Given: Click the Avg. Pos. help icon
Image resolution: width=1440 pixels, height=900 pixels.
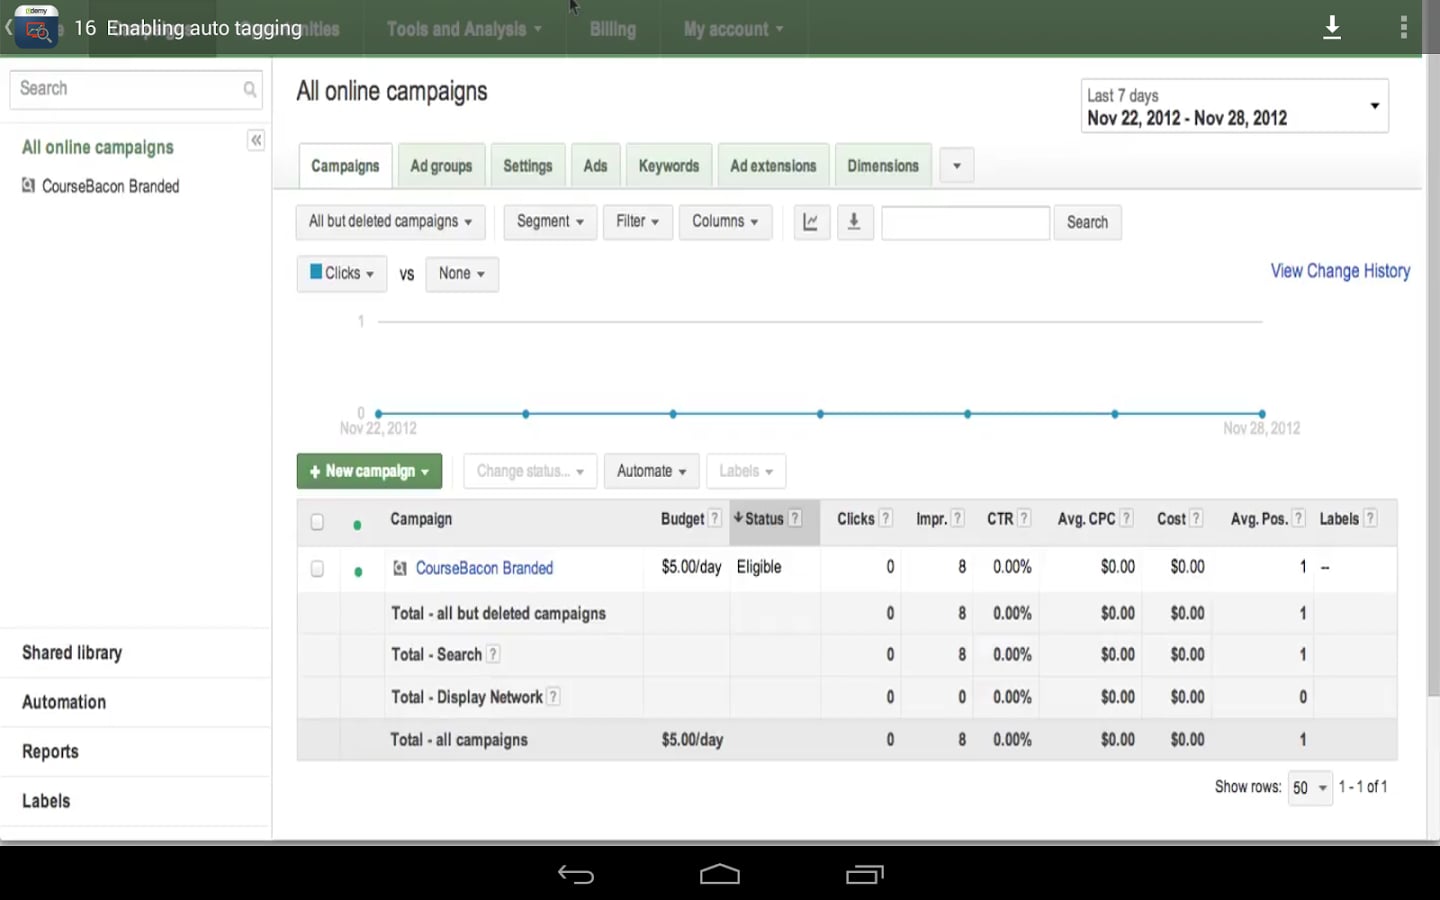Looking at the screenshot, I should tap(1298, 518).
